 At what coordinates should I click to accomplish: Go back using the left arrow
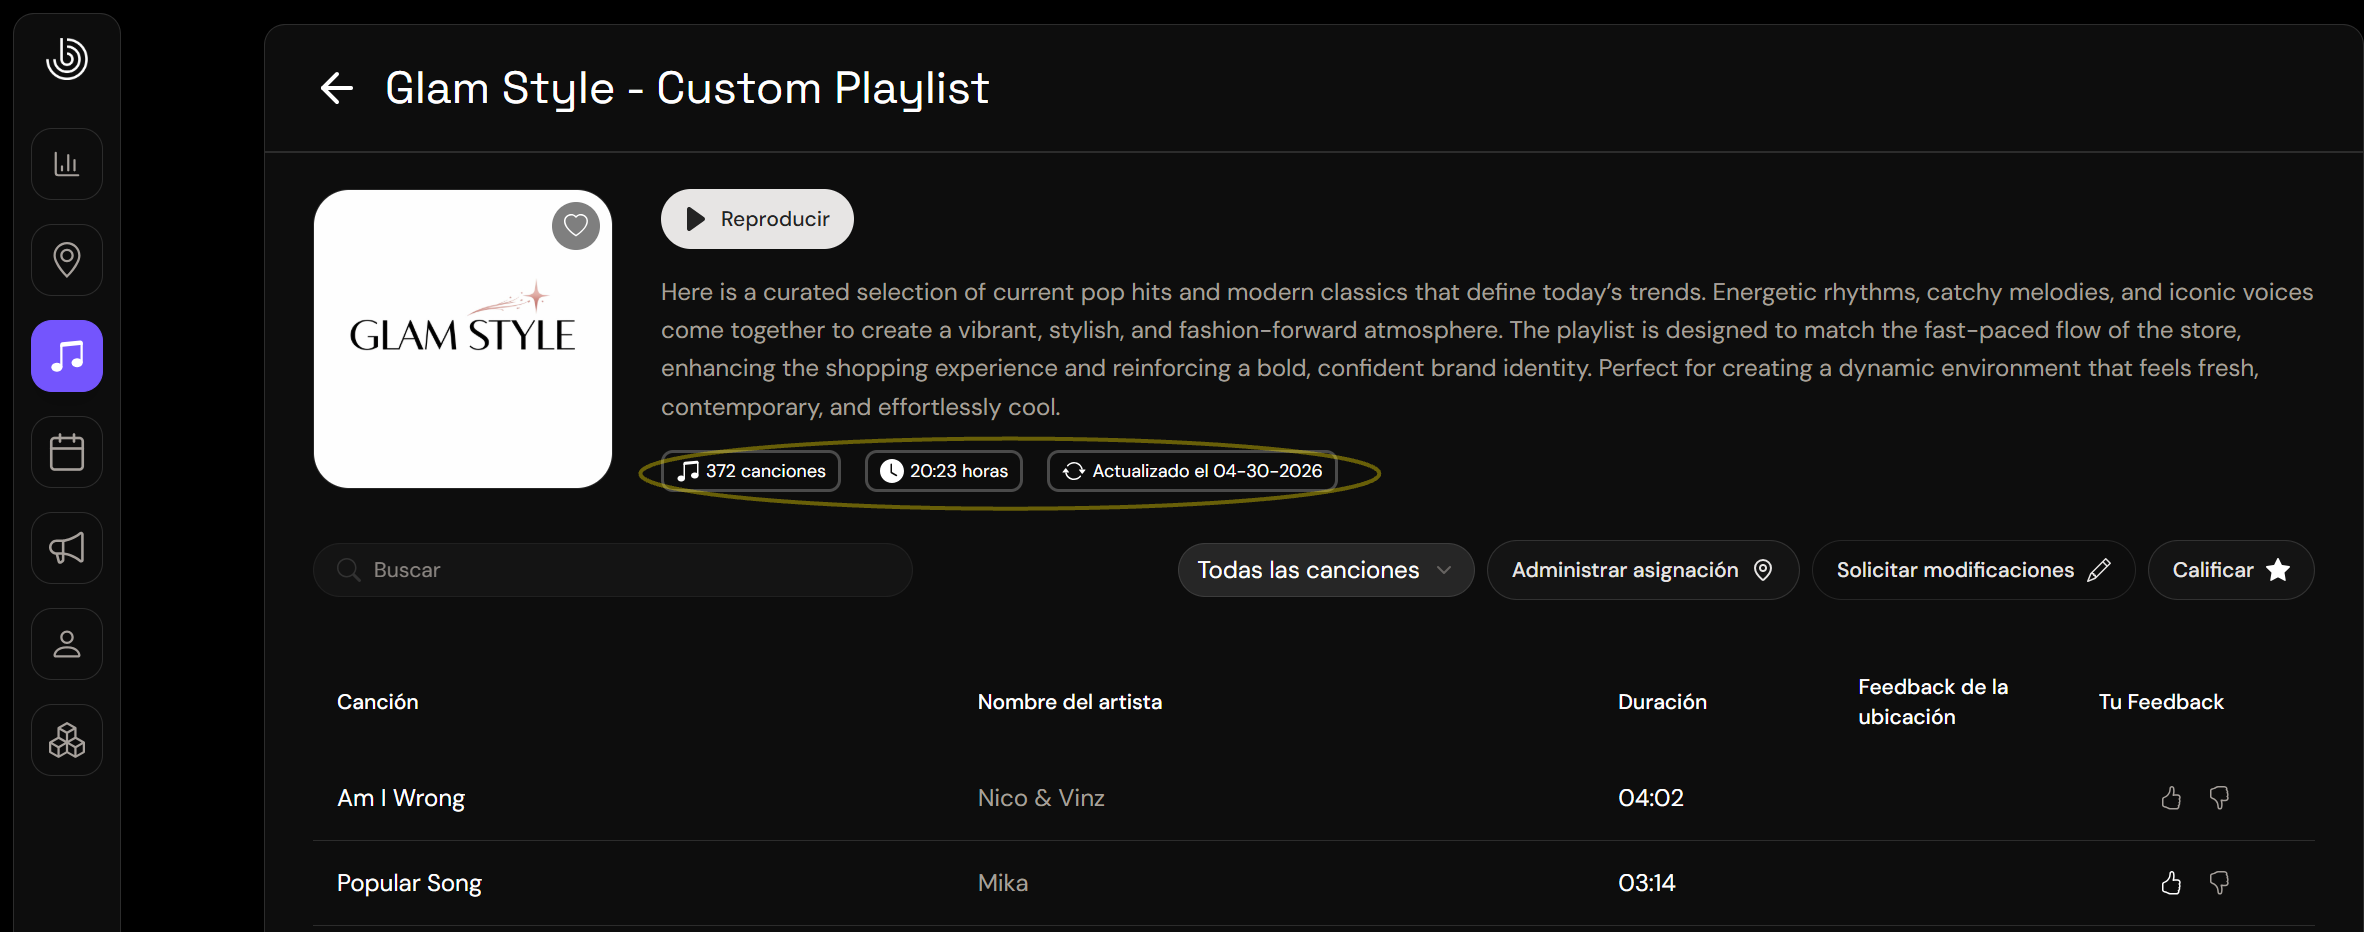click(x=337, y=88)
